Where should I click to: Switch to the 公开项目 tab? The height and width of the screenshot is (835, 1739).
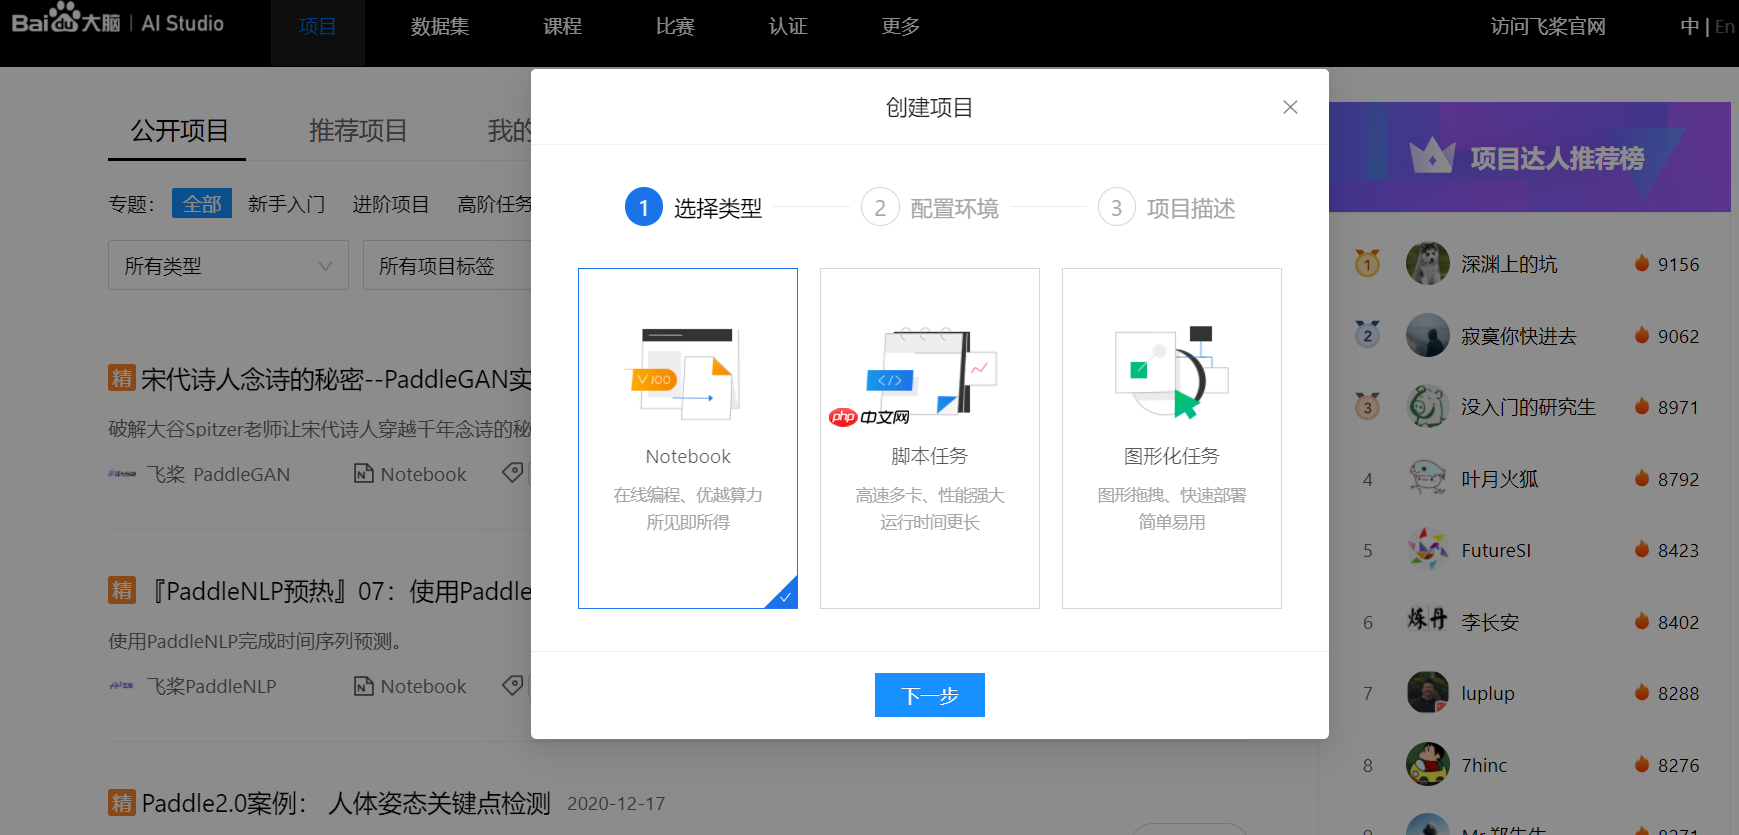180,131
